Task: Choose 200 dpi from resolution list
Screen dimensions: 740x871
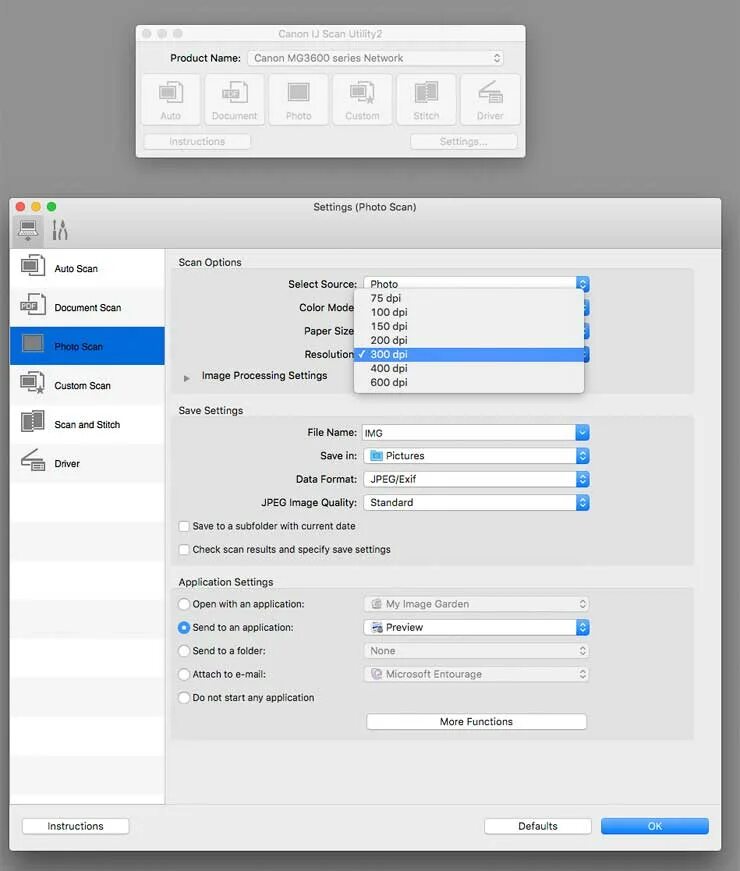Action: coord(469,340)
